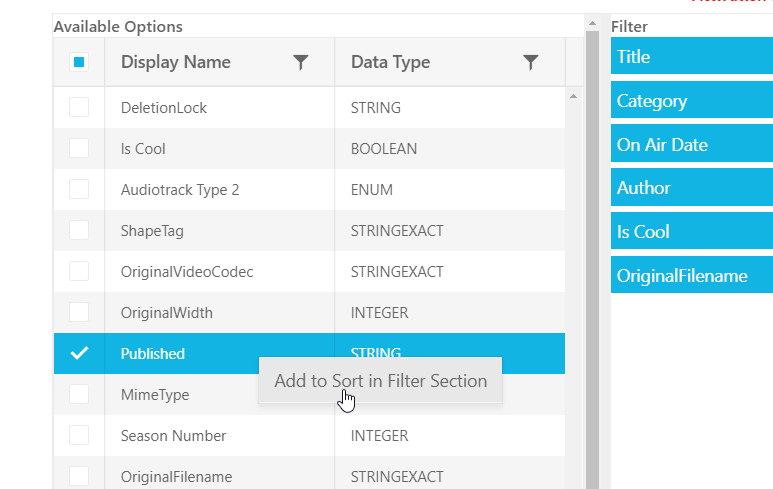Open the Display Name column filter icon

click(x=301, y=62)
